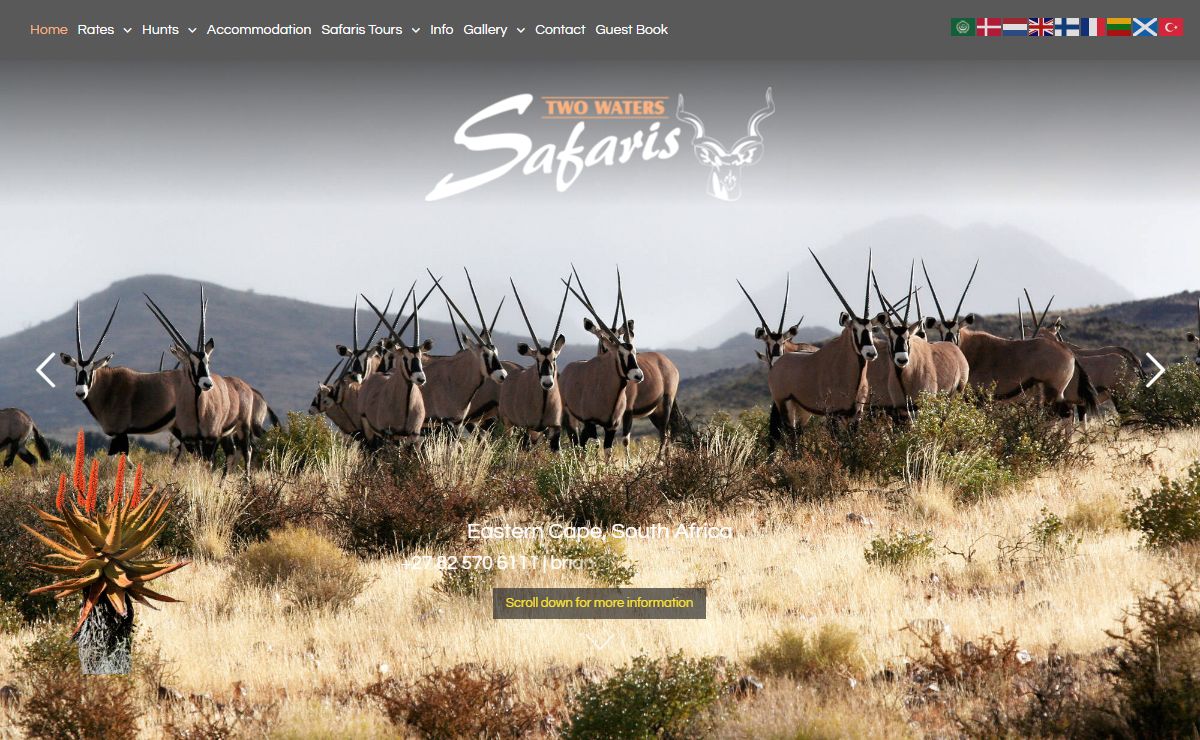Viewport: 1200px width, 740px height.
Task: Open the Safaris Tours menu item
Action: tap(362, 30)
